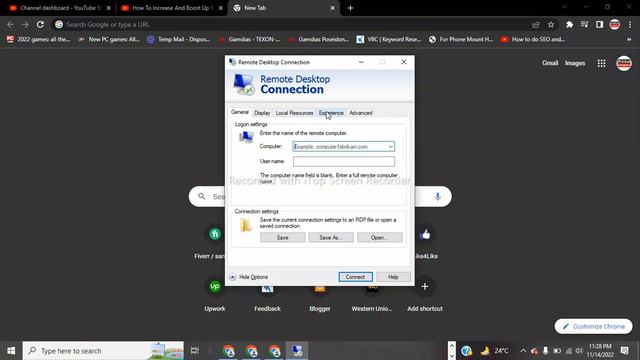Open VBC Keyword Research bookmark

click(389, 39)
